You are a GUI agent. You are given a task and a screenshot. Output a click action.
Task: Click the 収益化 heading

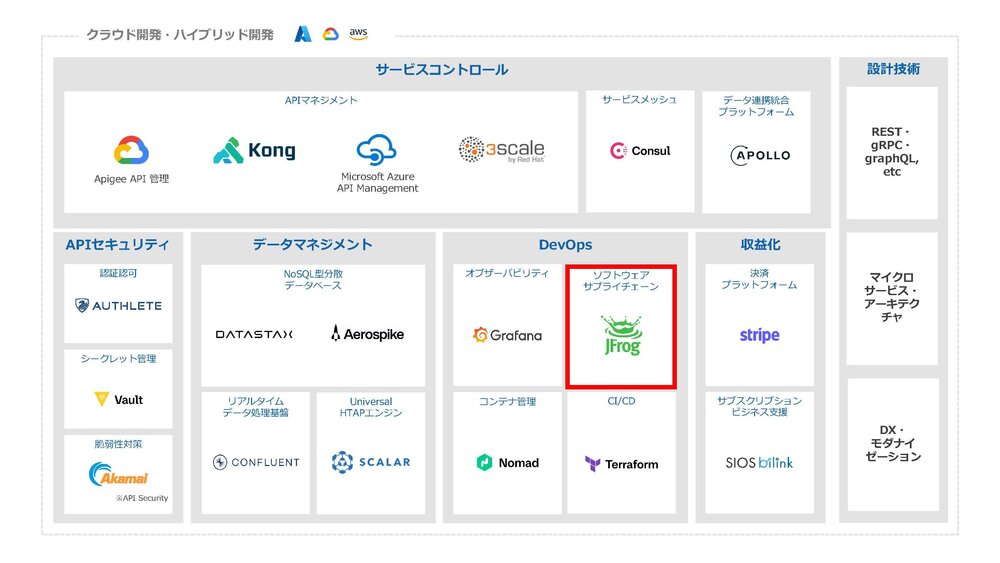point(760,245)
